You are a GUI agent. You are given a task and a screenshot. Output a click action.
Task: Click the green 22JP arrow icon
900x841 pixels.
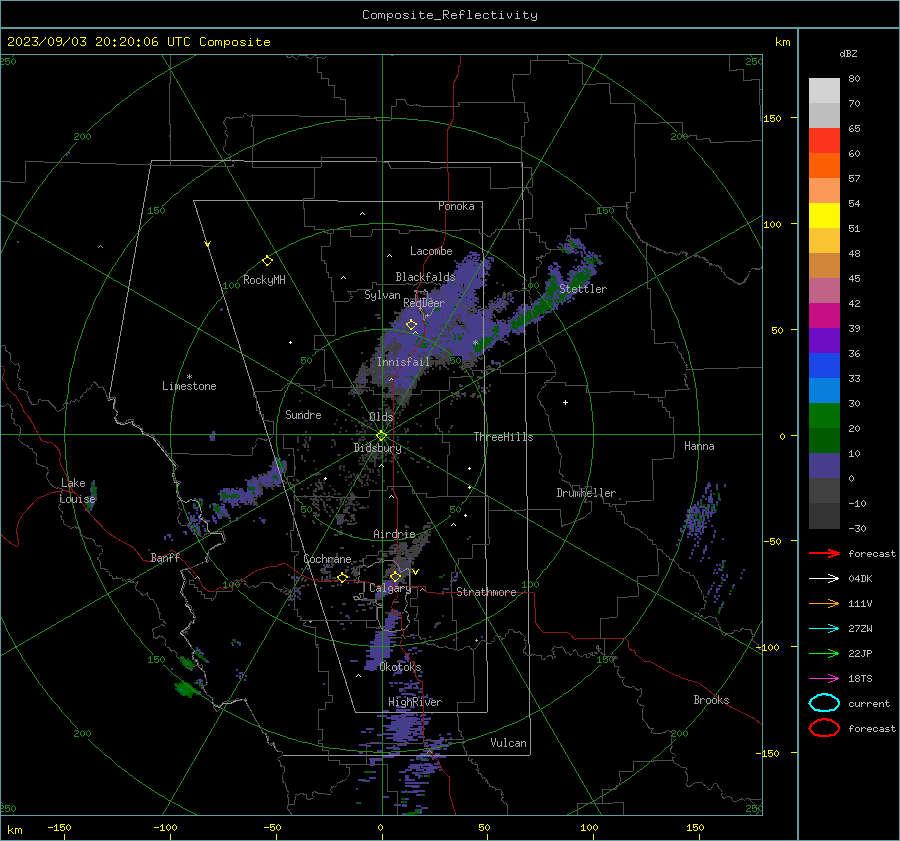tap(824, 653)
